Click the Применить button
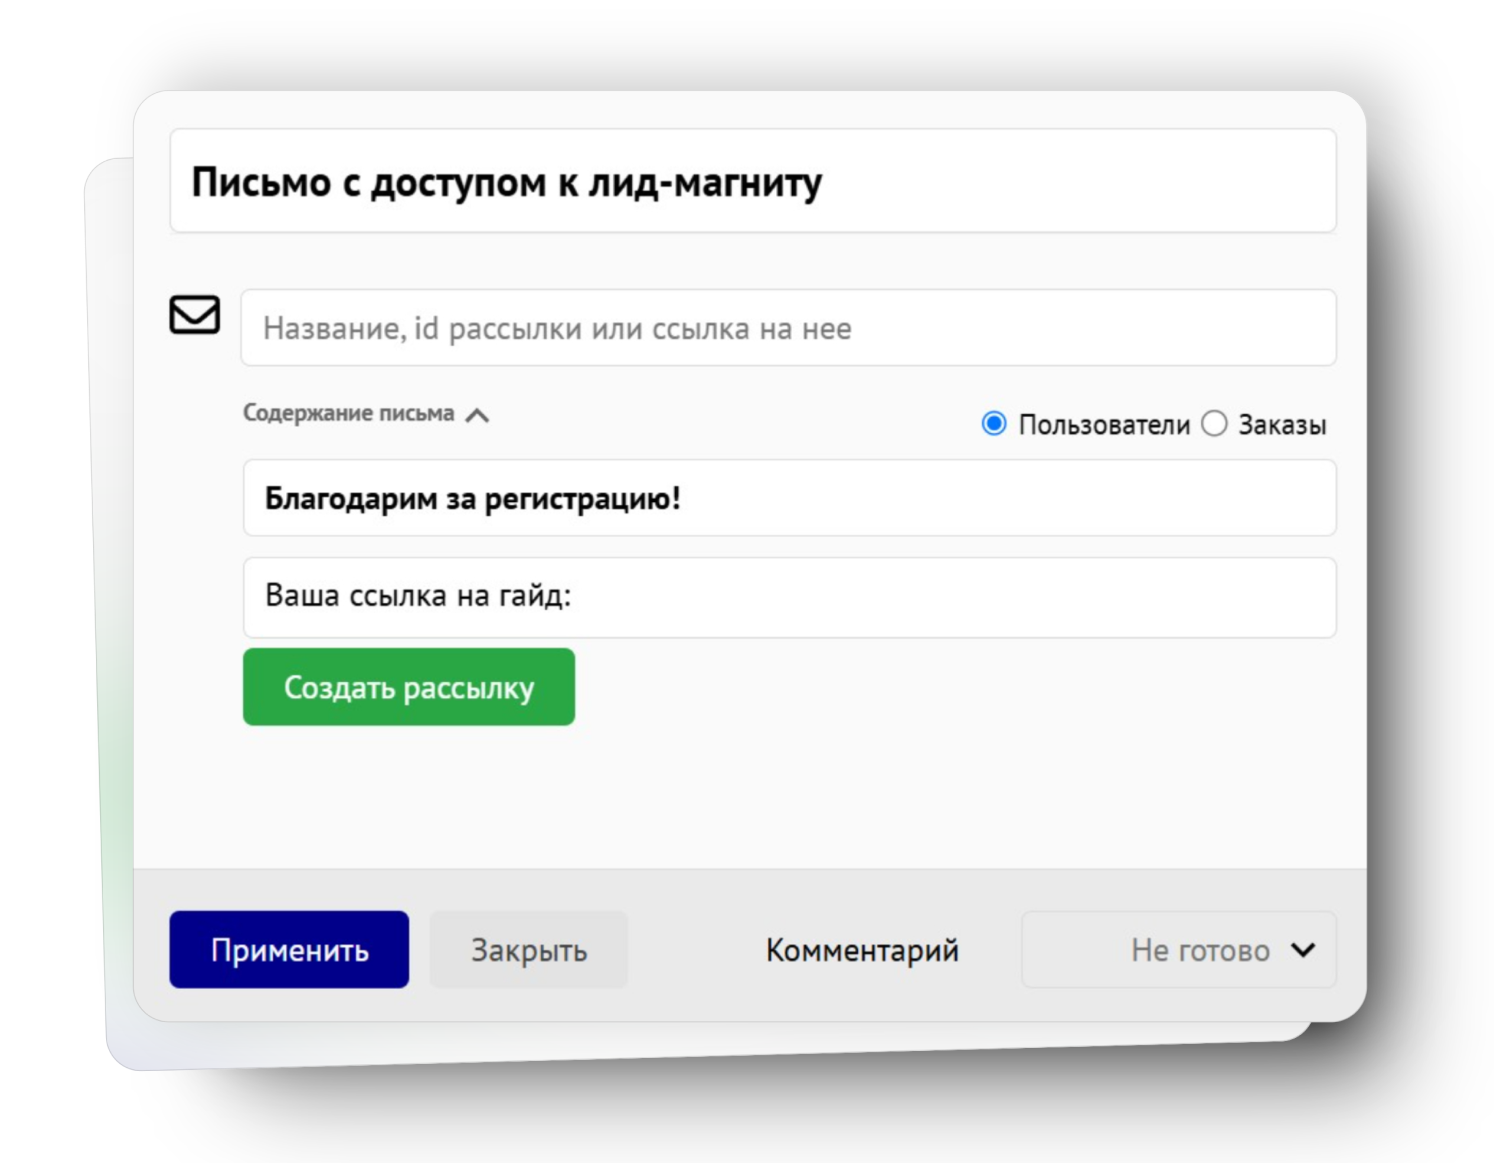The height and width of the screenshot is (1163, 1494). (289, 950)
